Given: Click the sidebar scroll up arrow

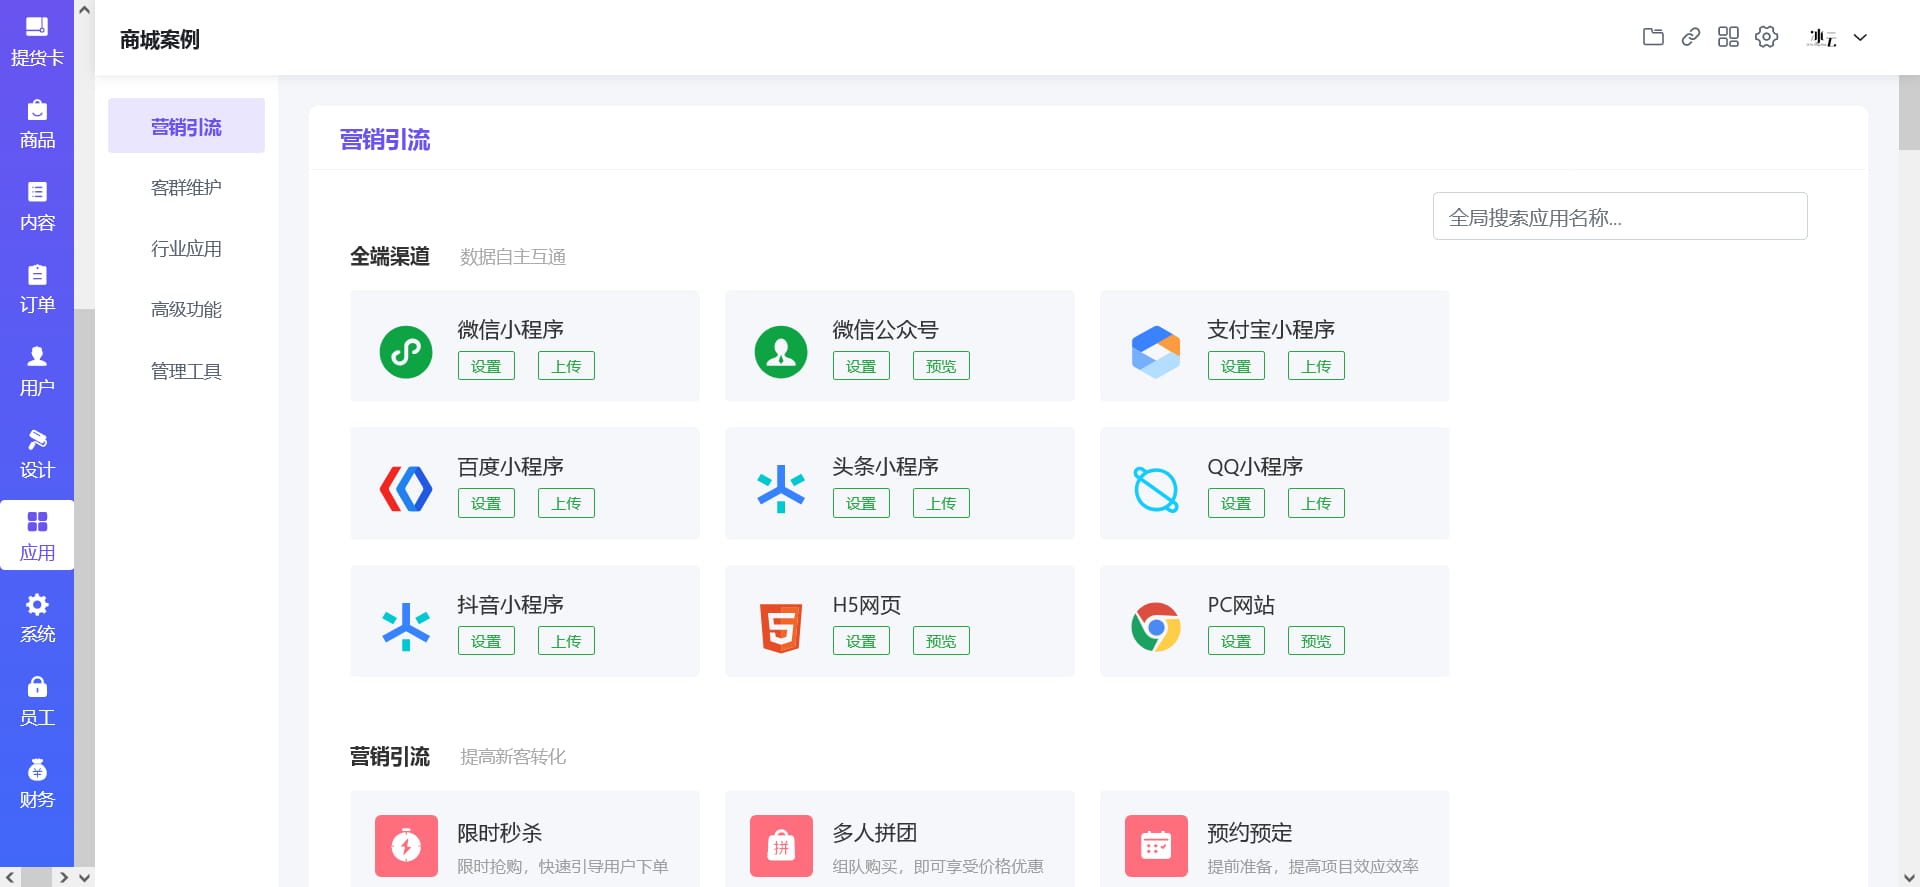Looking at the screenshot, I should click(85, 10).
